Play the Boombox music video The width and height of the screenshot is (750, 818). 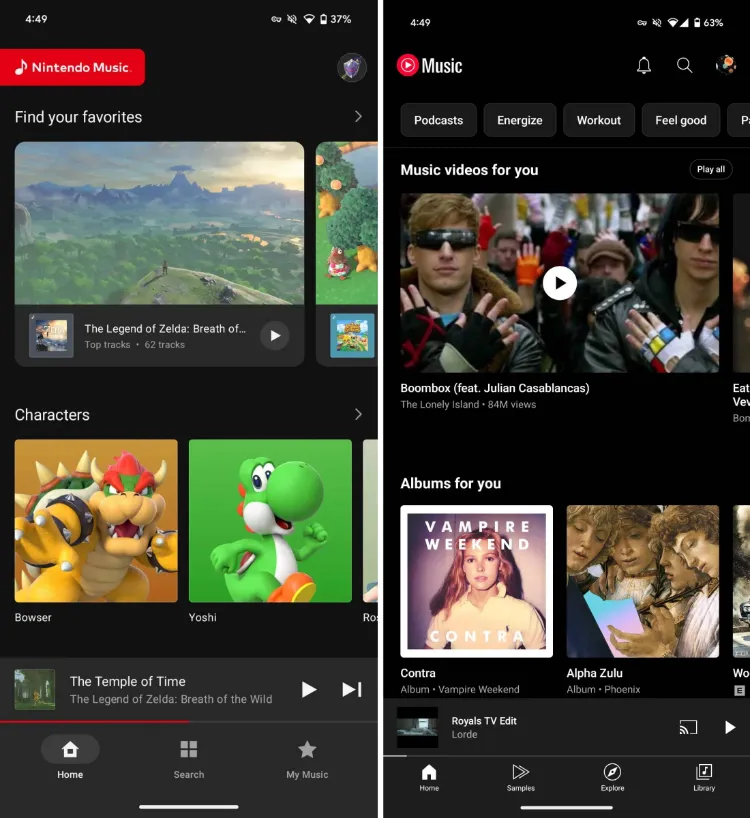(x=560, y=283)
